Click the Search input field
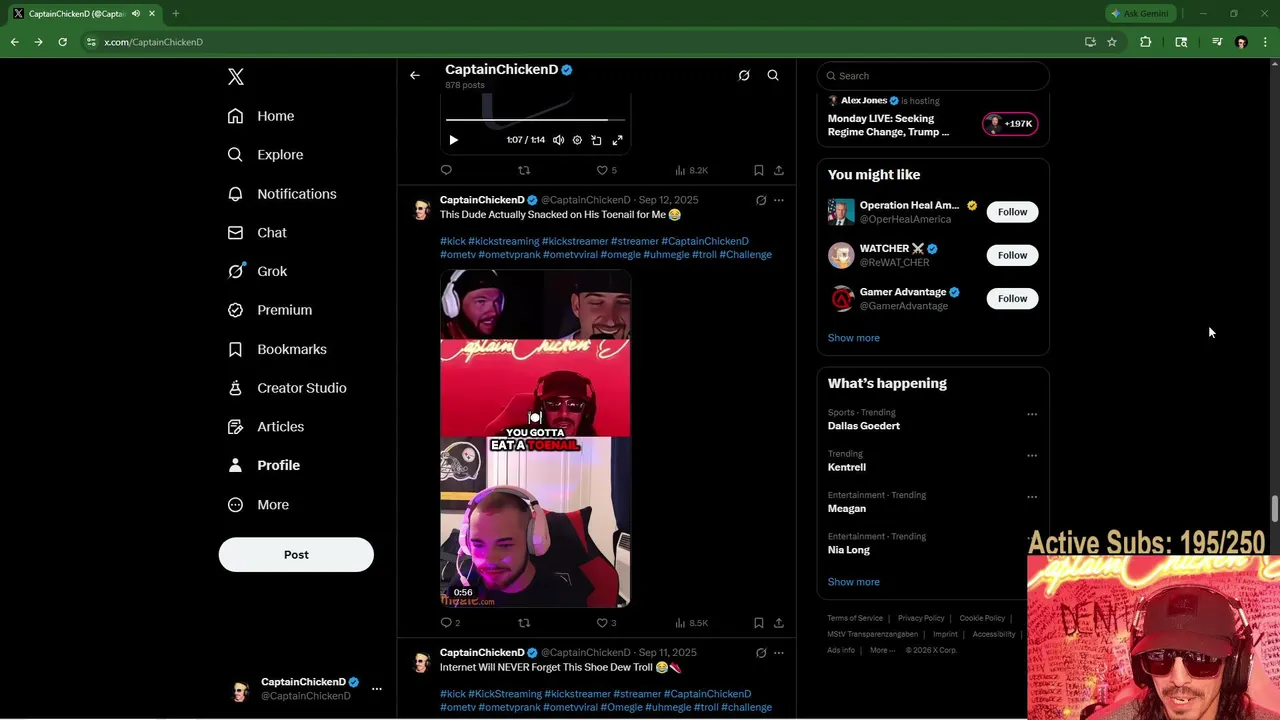Screen dimensions: 1280x720 (933, 76)
